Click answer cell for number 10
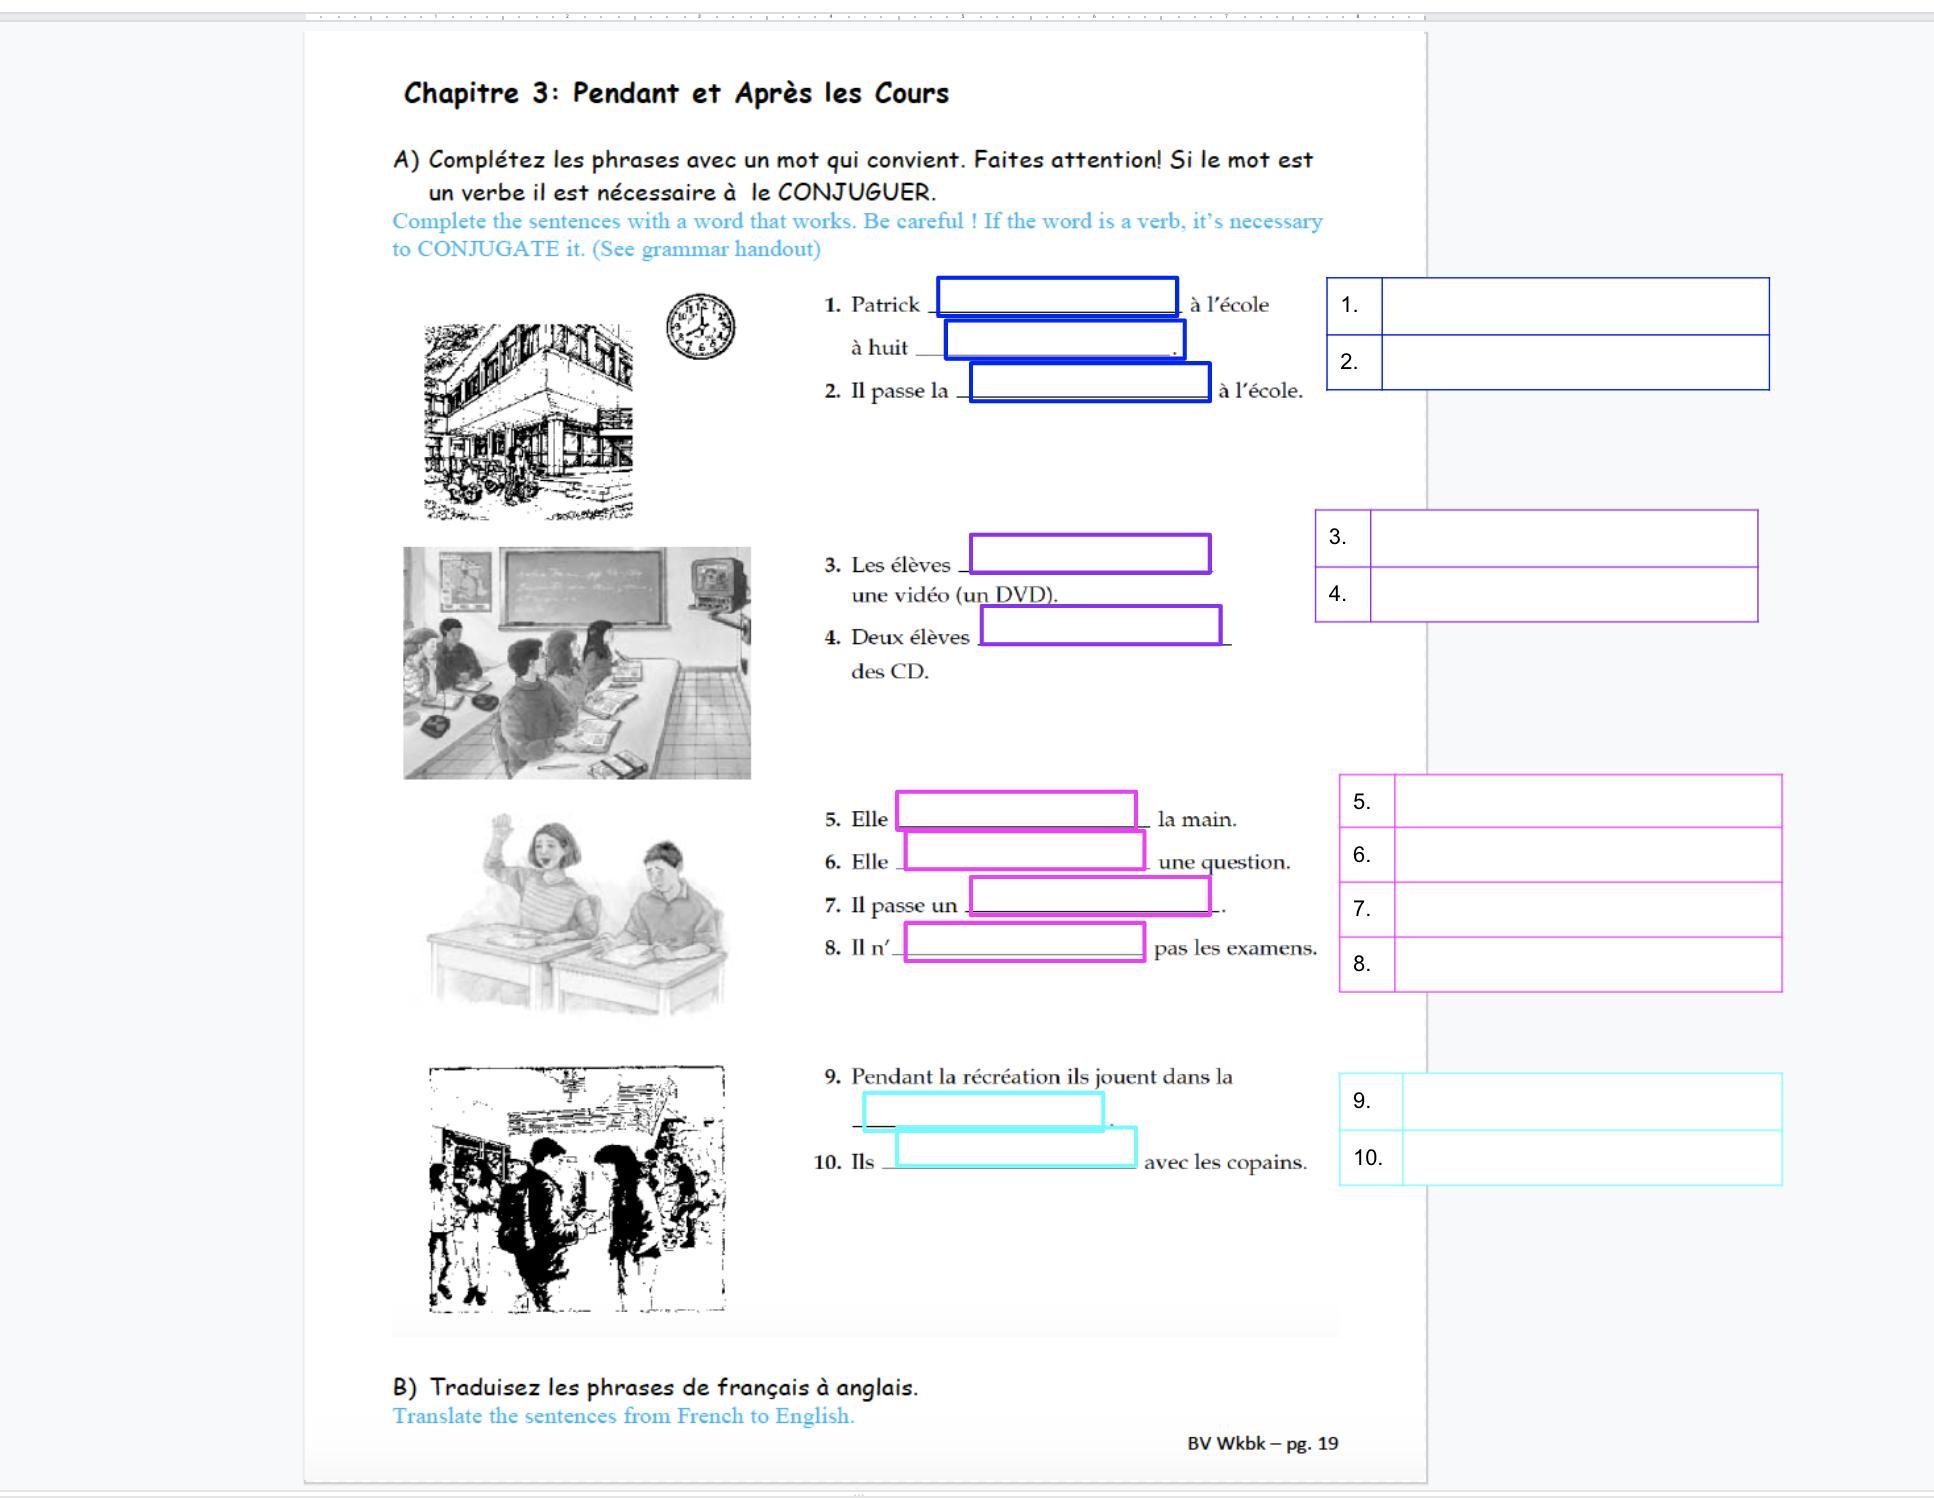This screenshot has width=1934, height=1498. [x=1592, y=1158]
